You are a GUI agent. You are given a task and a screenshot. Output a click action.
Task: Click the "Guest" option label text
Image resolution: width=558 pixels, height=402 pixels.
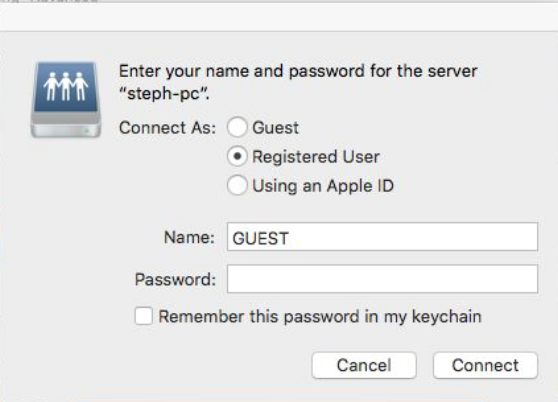[x=275, y=128]
